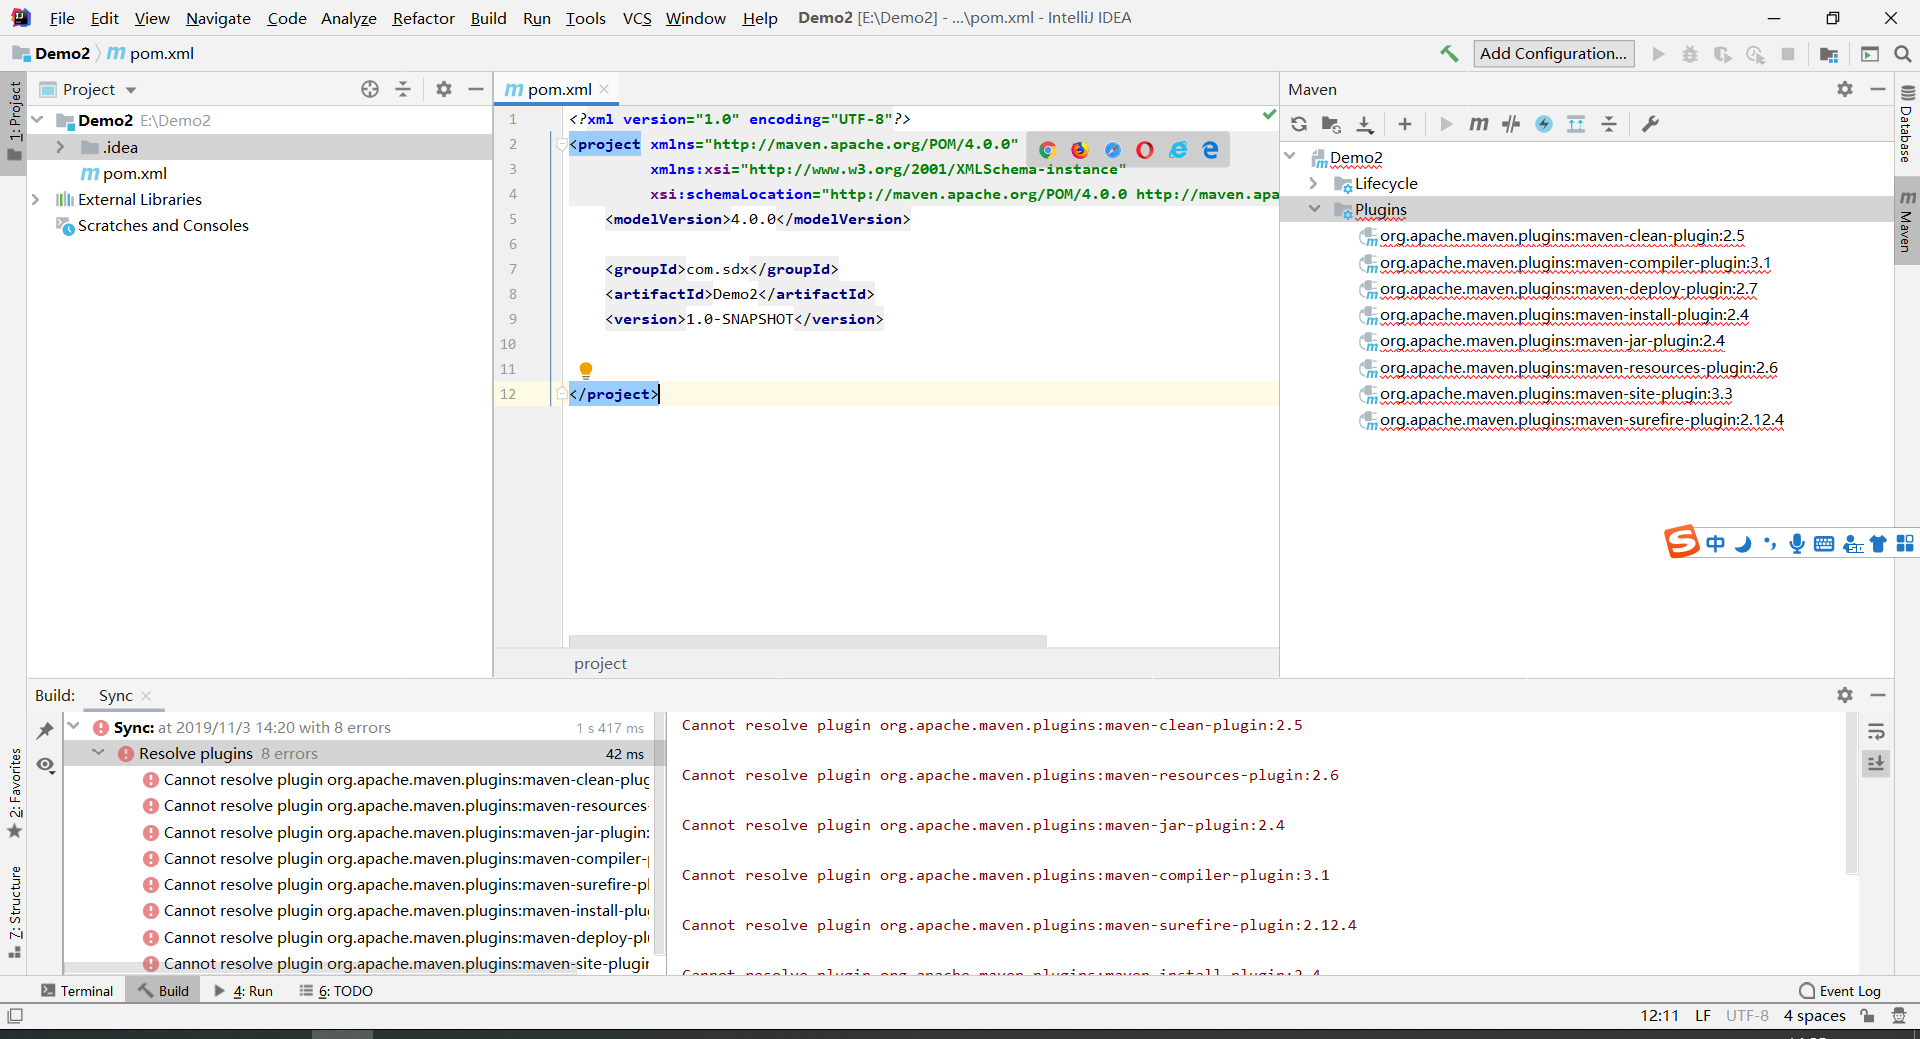Click 4 spaces indent setting
The image size is (1920, 1039).
tap(1814, 1016)
